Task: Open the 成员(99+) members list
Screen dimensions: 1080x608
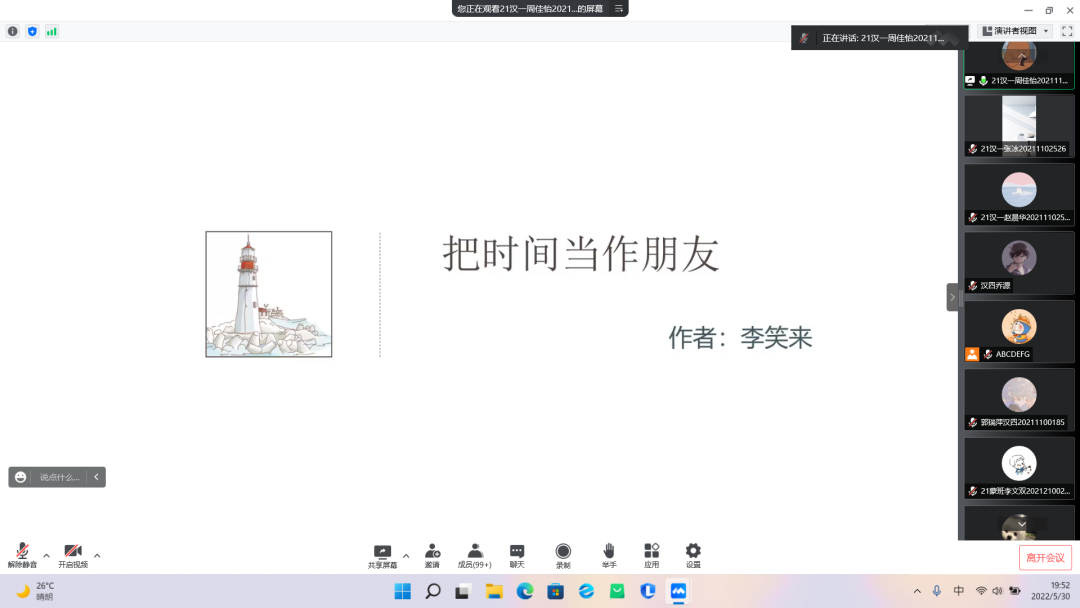Action: 475,552
